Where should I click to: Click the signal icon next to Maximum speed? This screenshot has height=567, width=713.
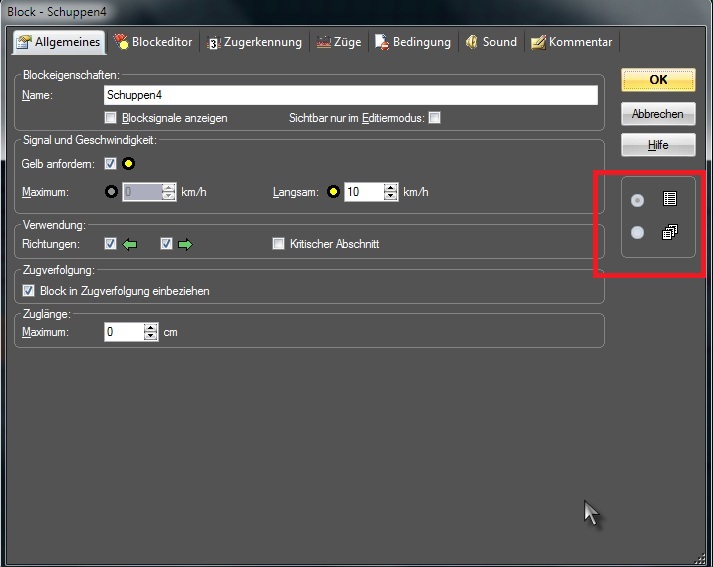point(111,191)
